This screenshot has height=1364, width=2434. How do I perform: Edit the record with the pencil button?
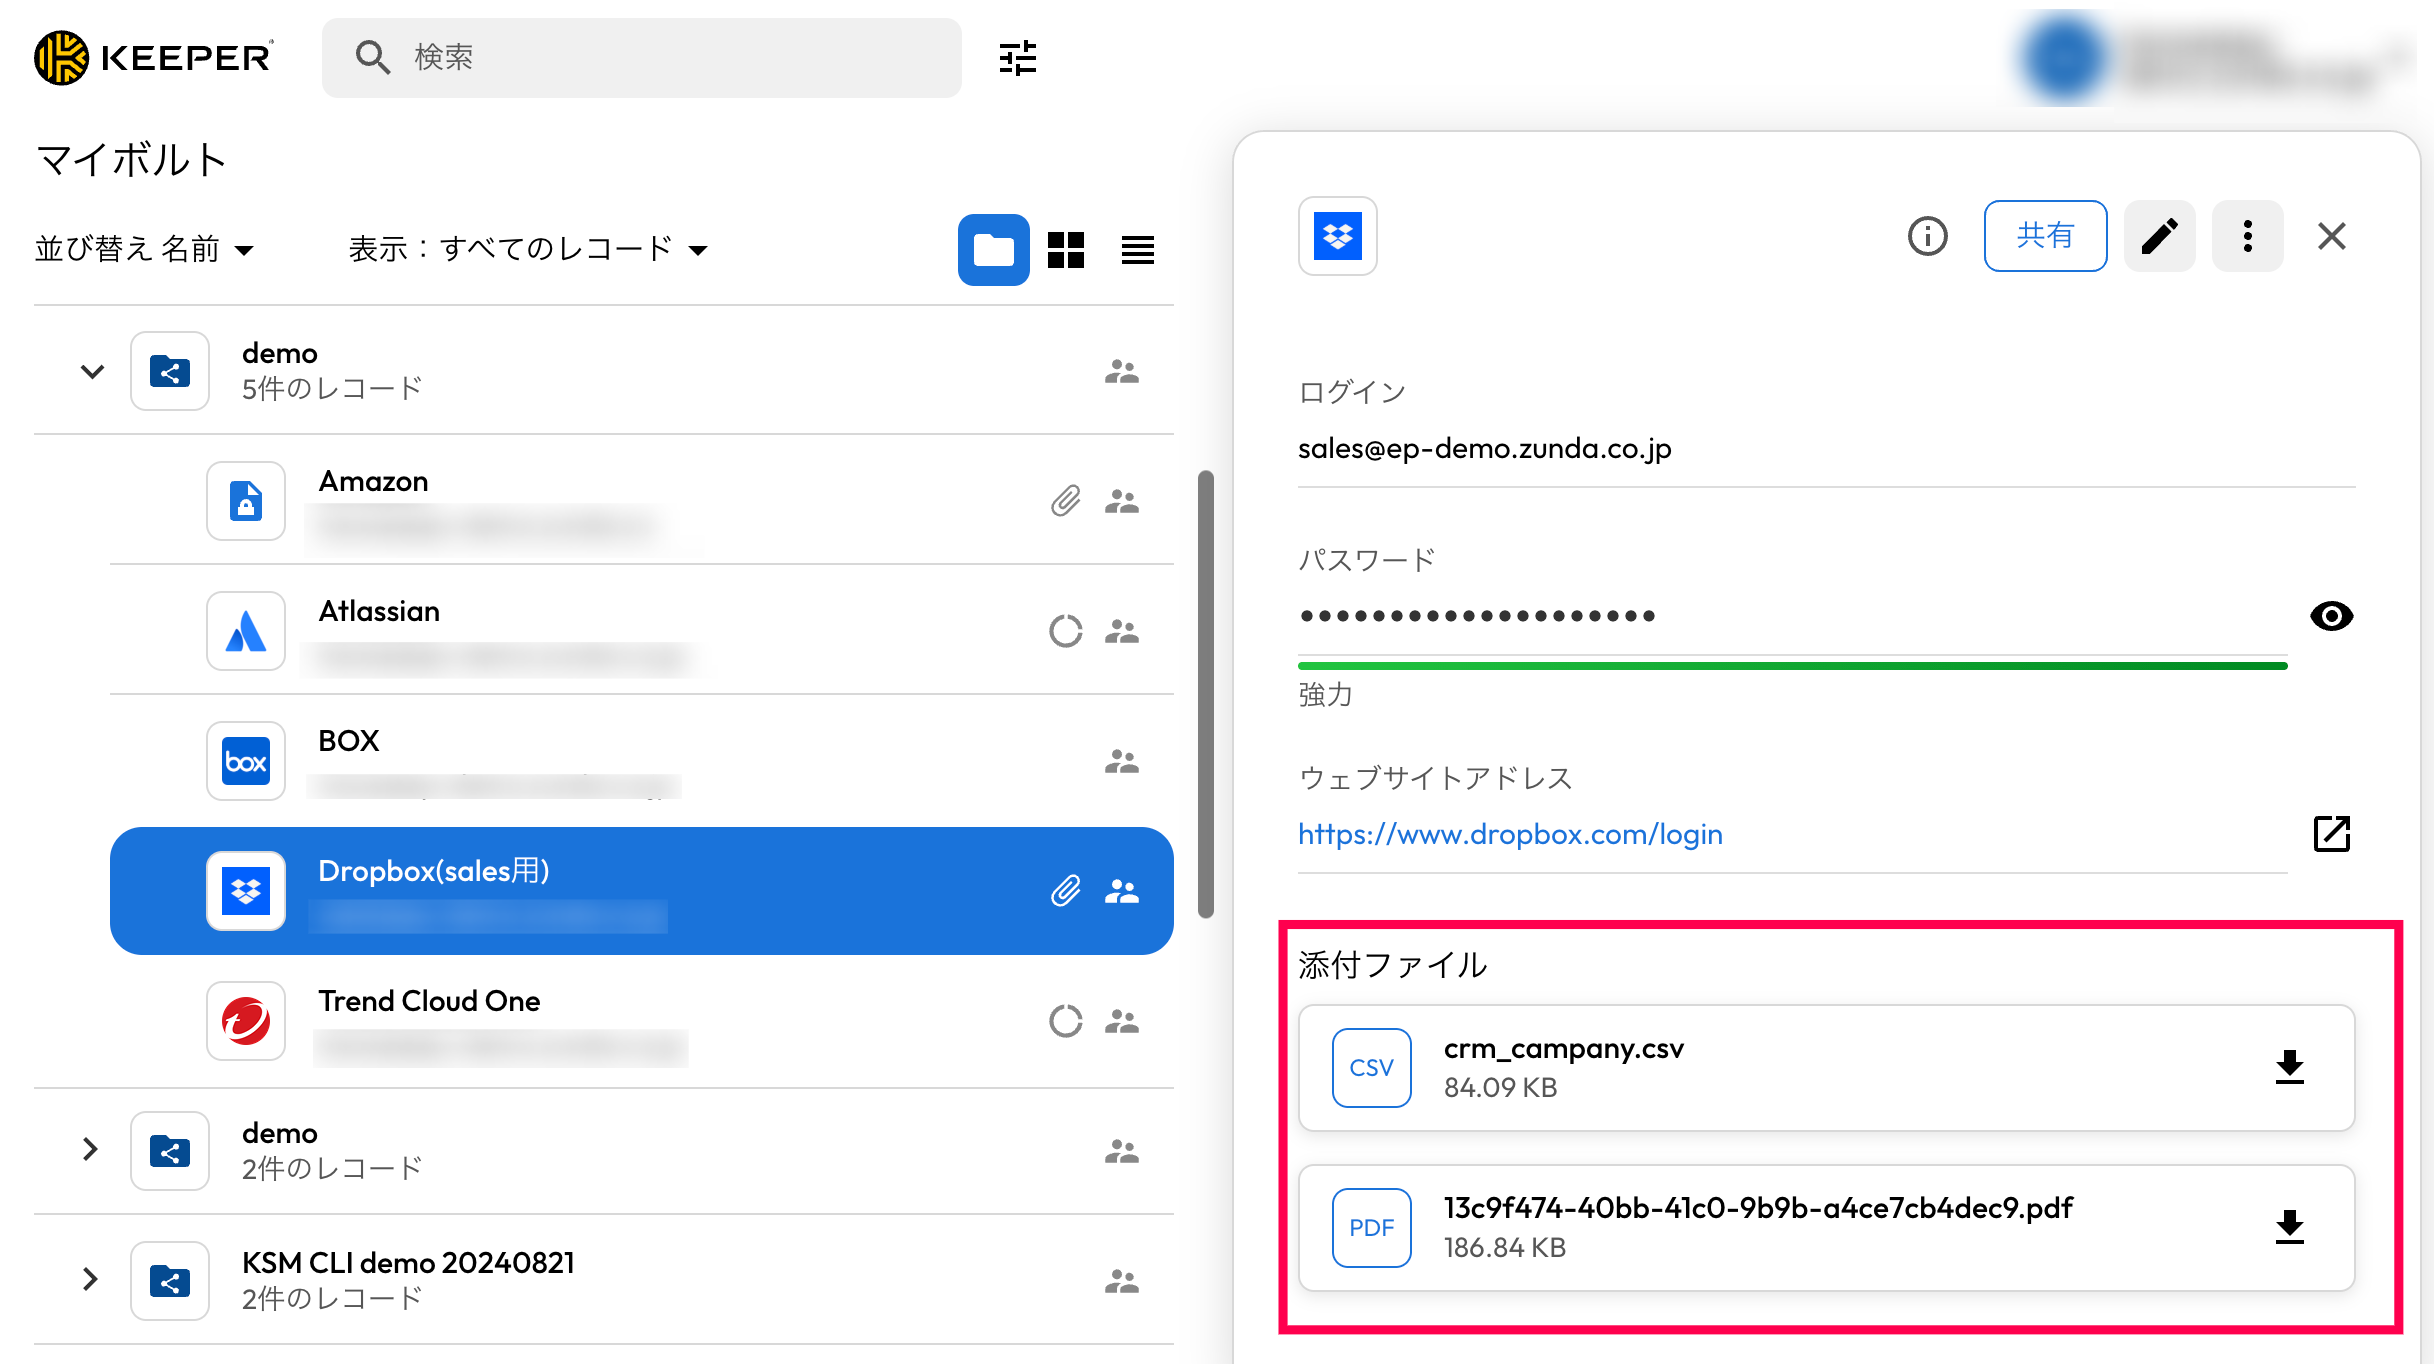[2159, 236]
